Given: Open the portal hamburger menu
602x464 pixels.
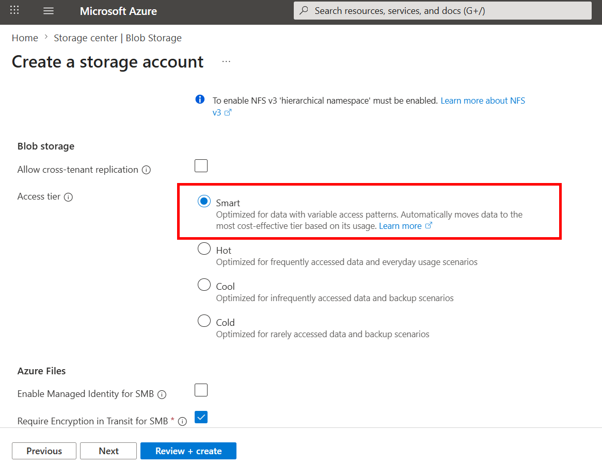Looking at the screenshot, I should tap(48, 11).
